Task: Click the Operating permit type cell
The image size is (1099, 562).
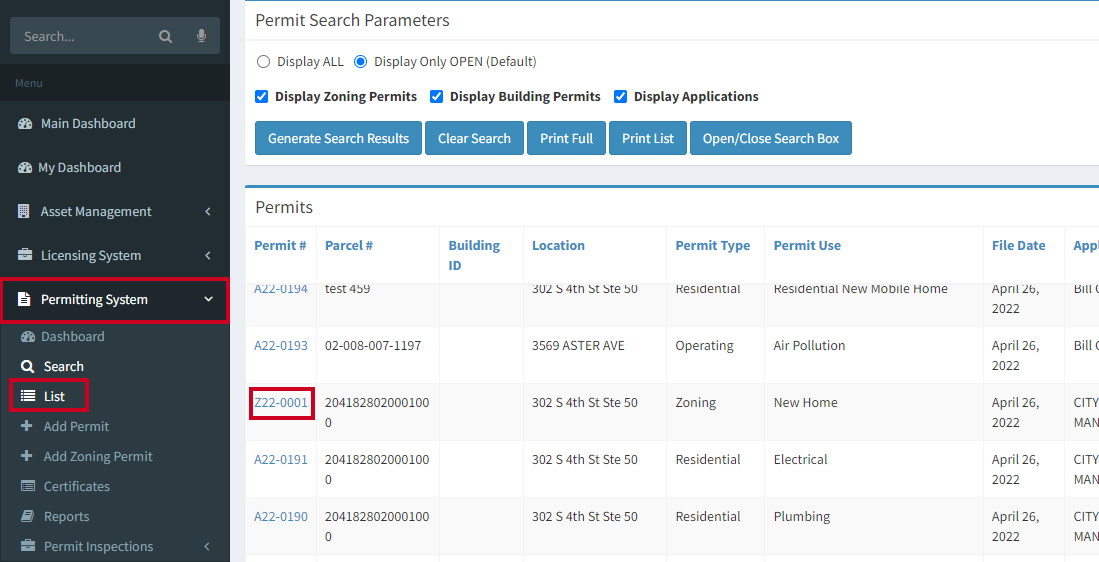Action: pyautogui.click(x=704, y=345)
